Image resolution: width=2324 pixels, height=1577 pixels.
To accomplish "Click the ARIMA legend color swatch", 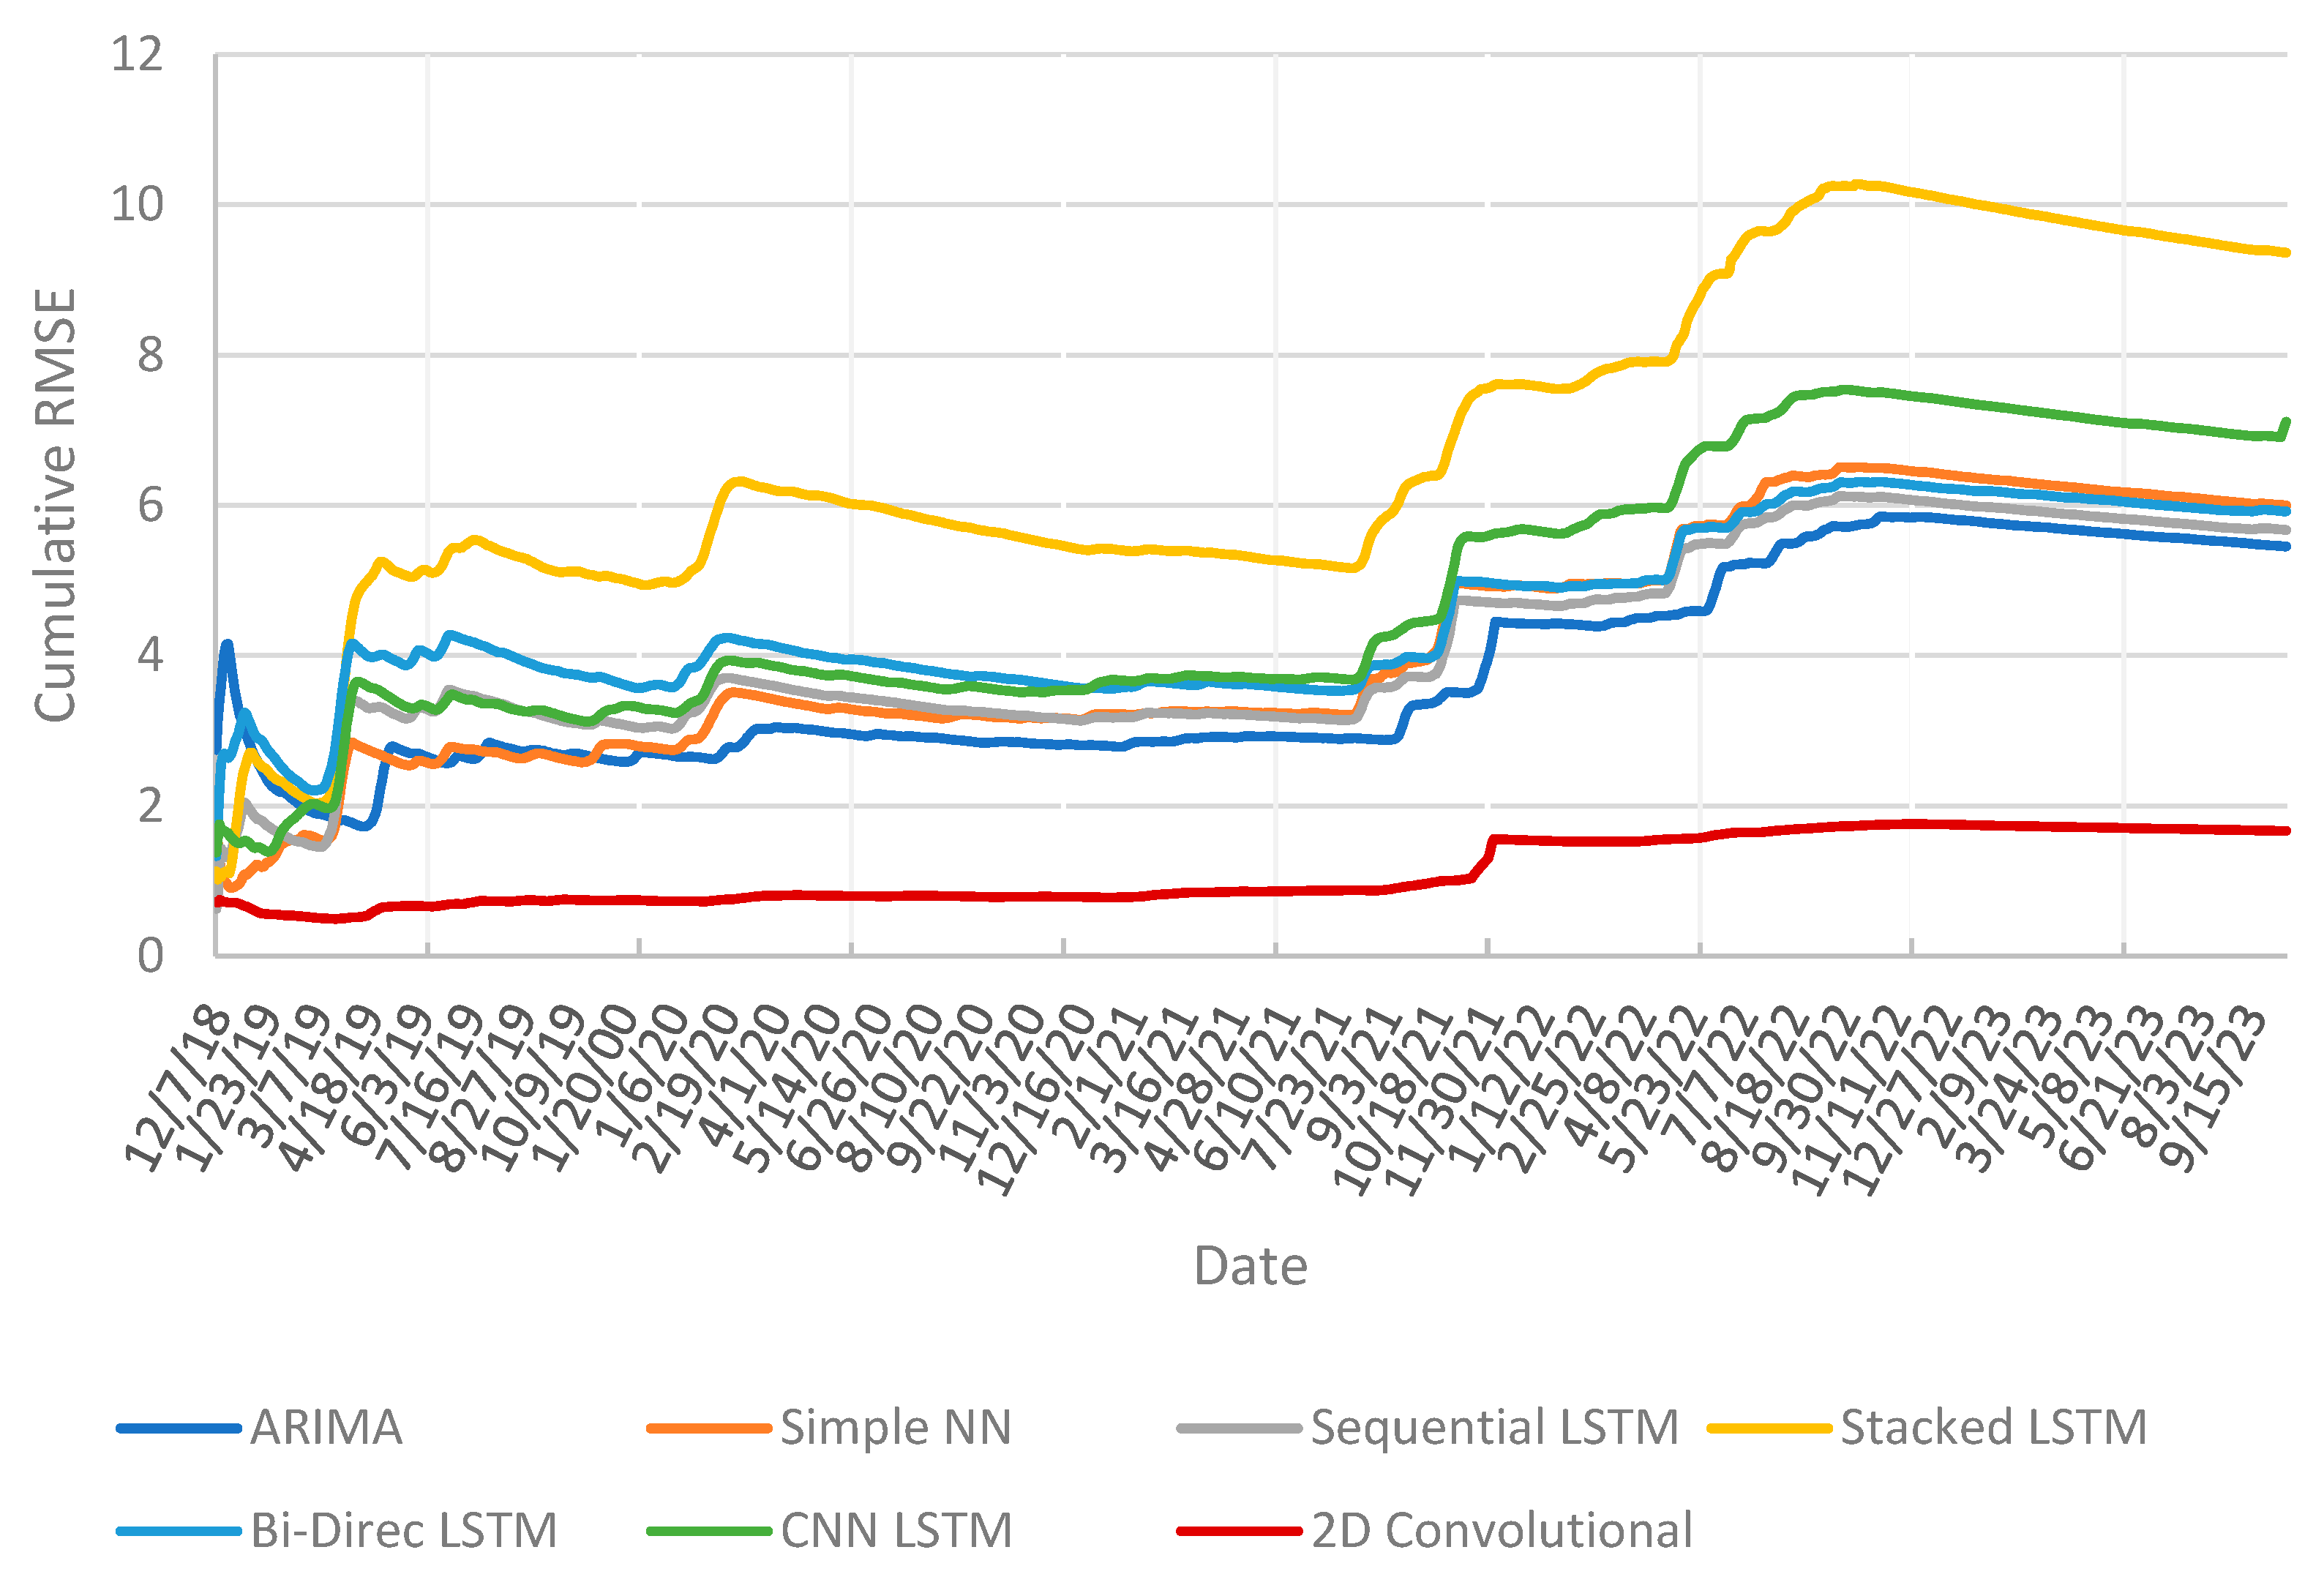I will coord(178,1429).
